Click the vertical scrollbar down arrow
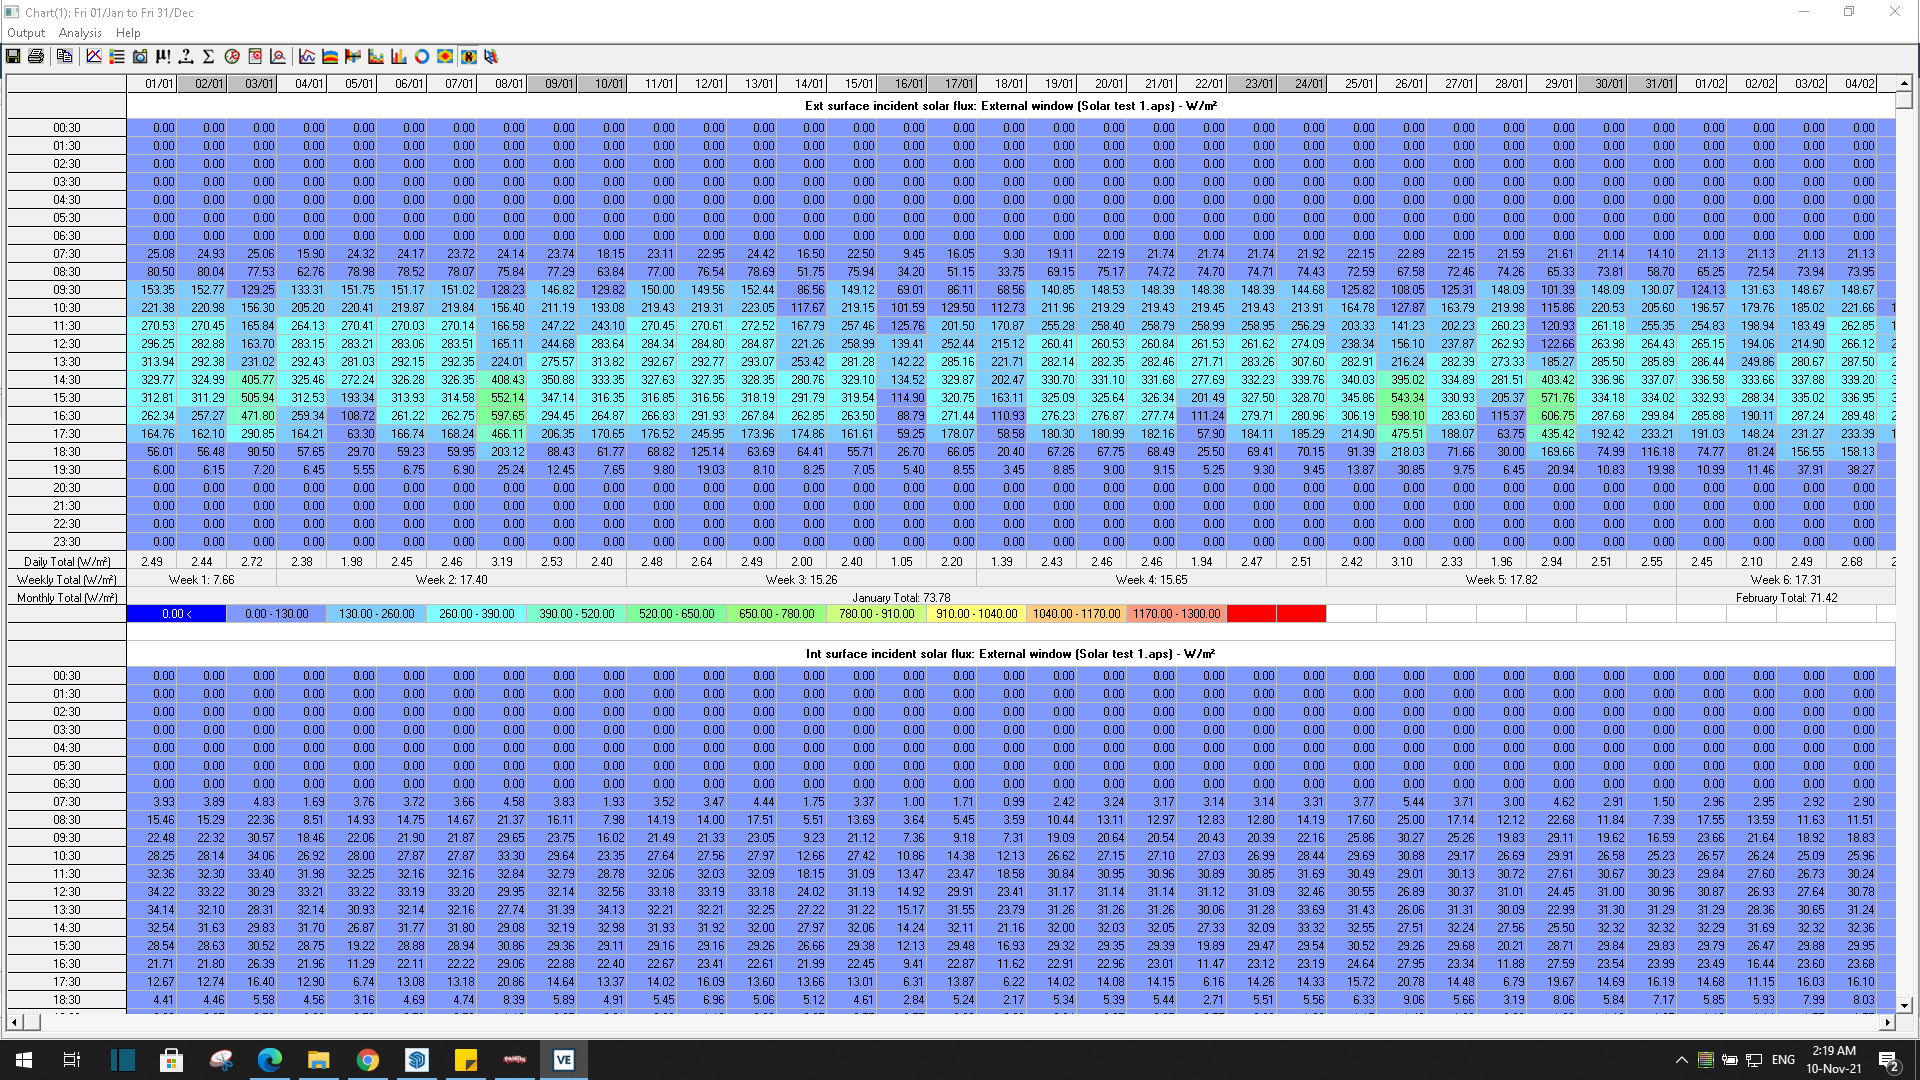Screen dimensions: 1920x1080 tap(1904, 1006)
